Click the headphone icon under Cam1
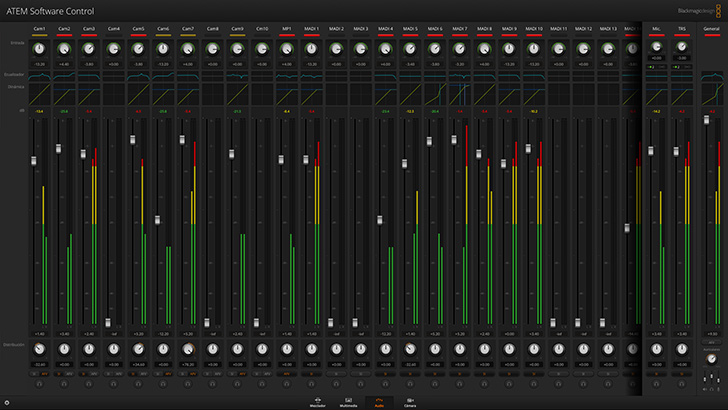The height and width of the screenshot is (410, 728). coord(39,383)
